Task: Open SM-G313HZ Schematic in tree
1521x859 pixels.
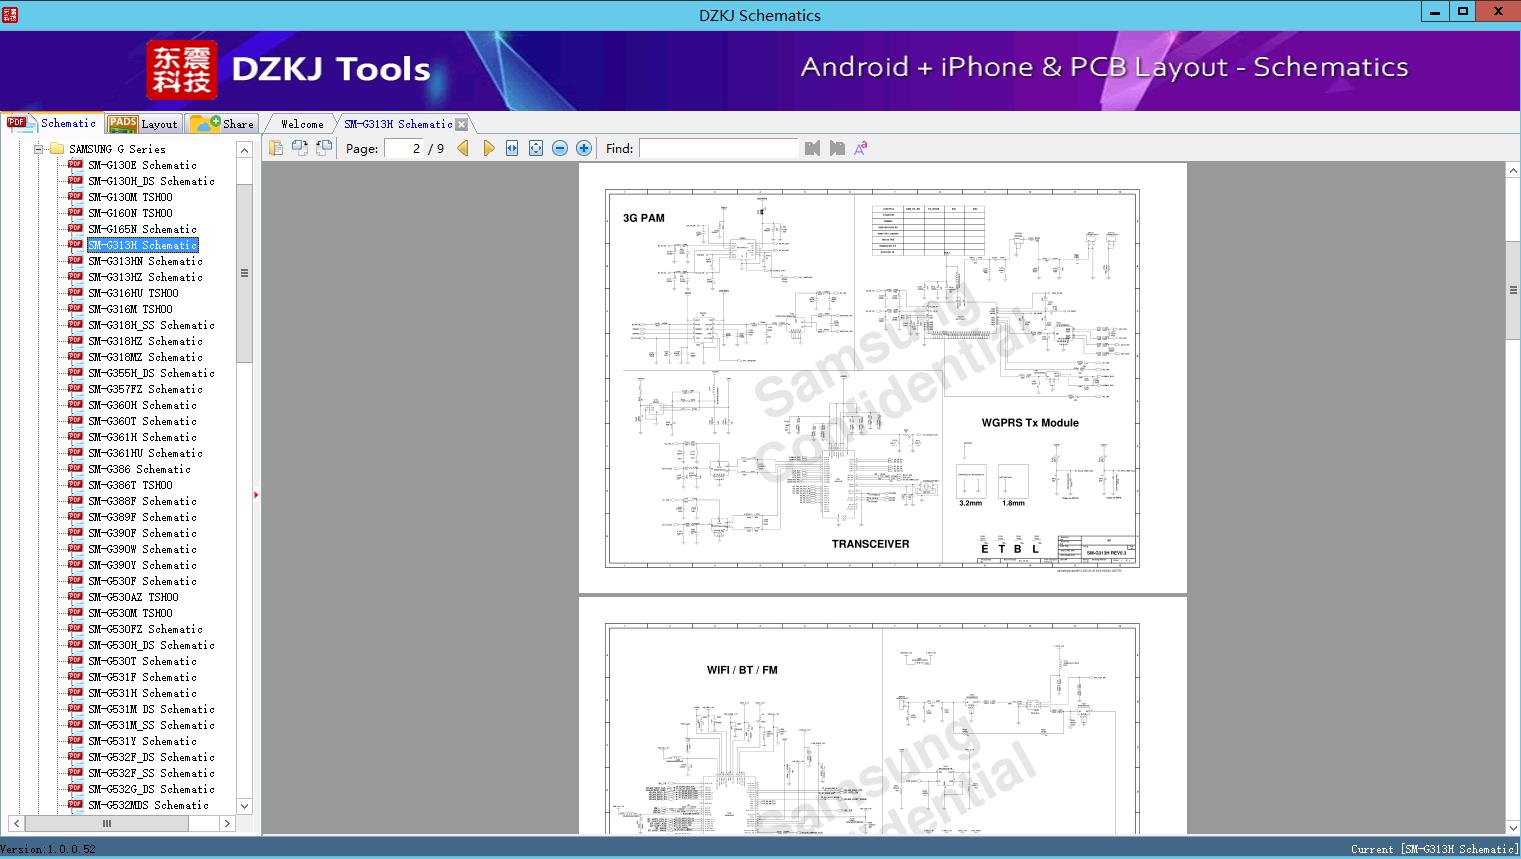Action: point(145,277)
